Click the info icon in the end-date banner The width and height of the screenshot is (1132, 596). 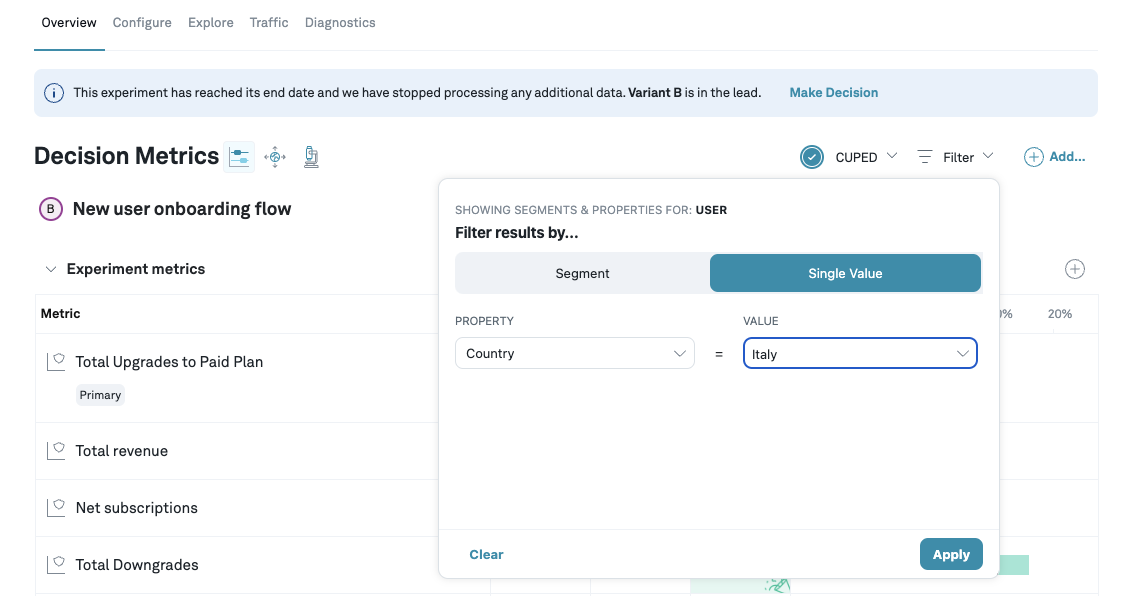(x=53, y=92)
